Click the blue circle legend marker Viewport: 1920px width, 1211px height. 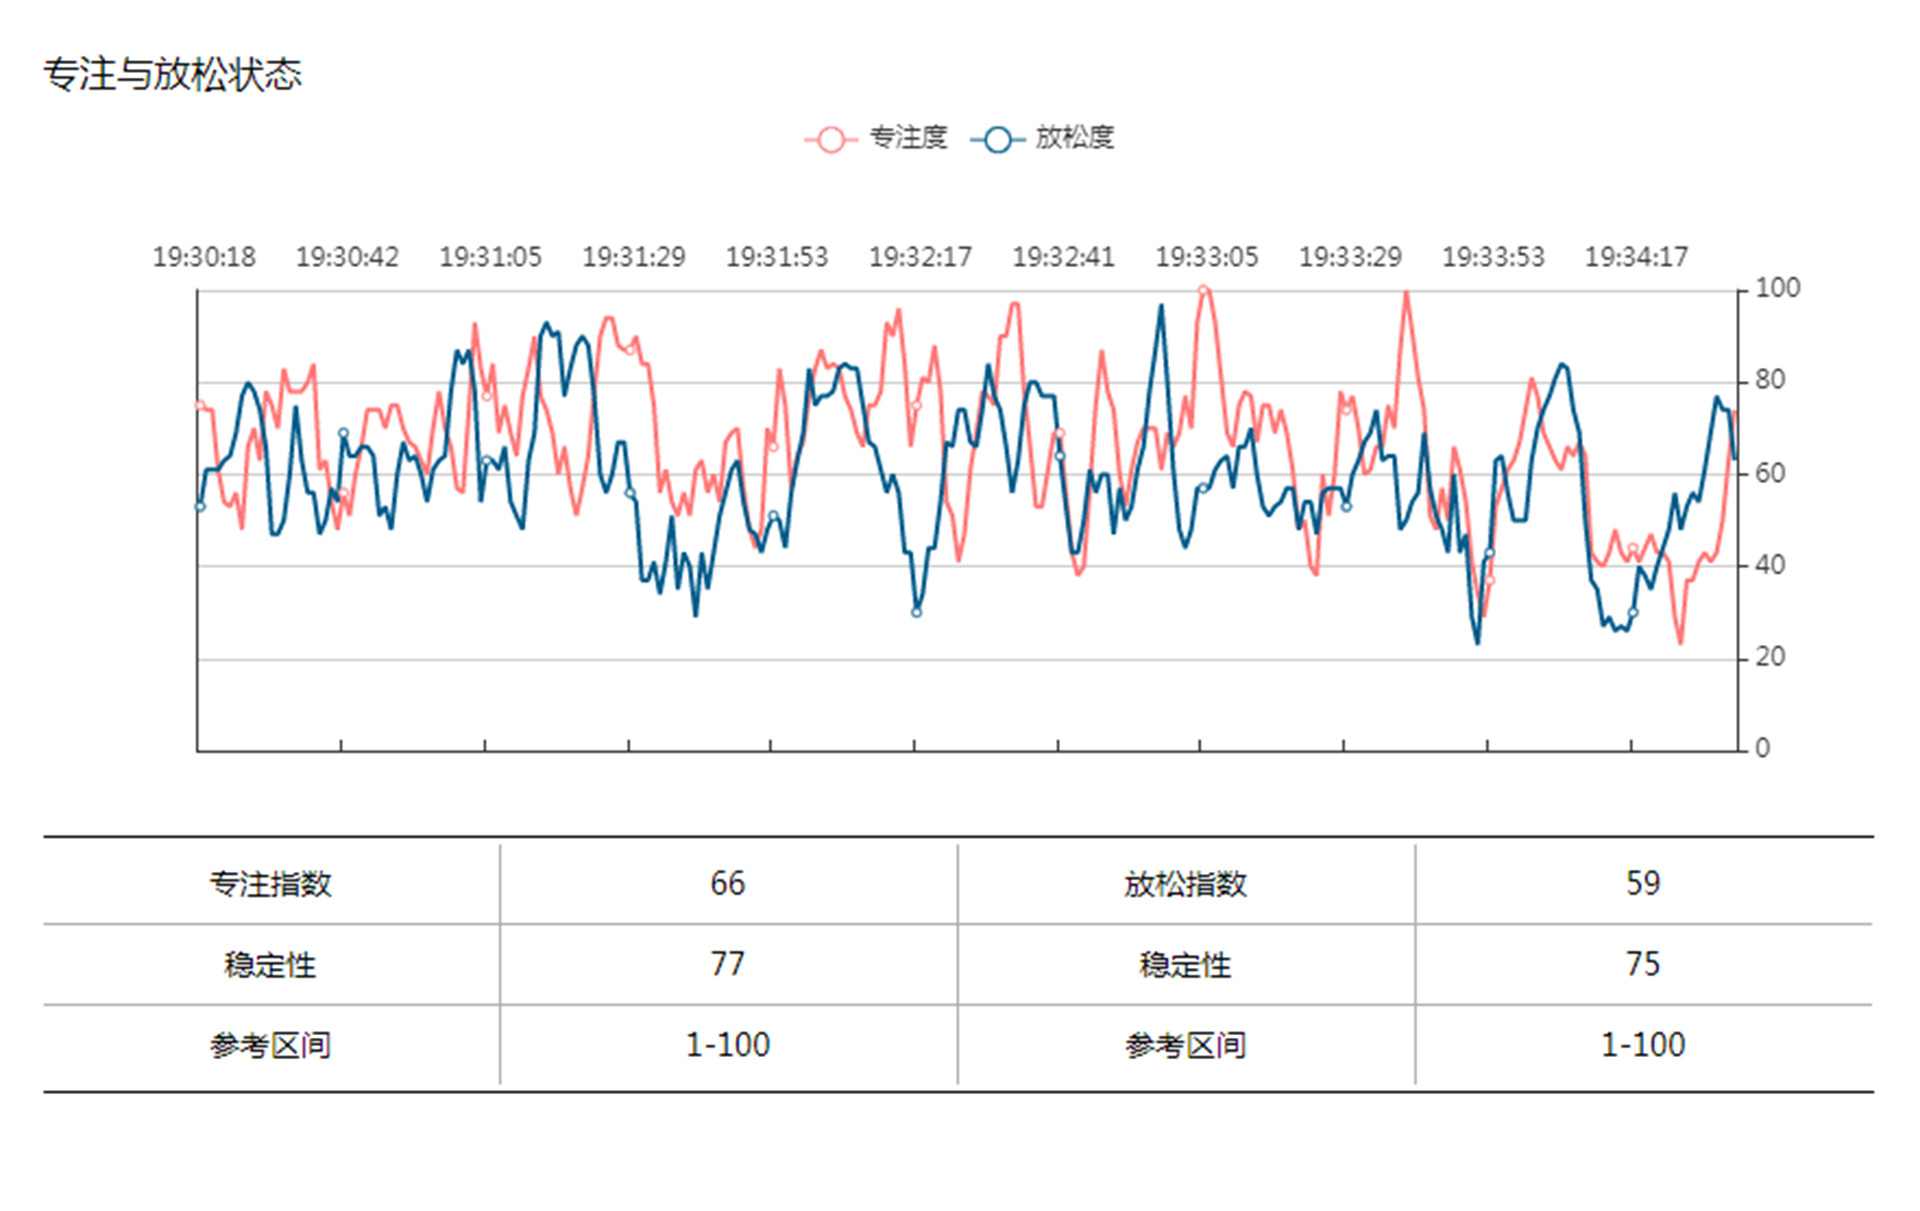coord(997,139)
